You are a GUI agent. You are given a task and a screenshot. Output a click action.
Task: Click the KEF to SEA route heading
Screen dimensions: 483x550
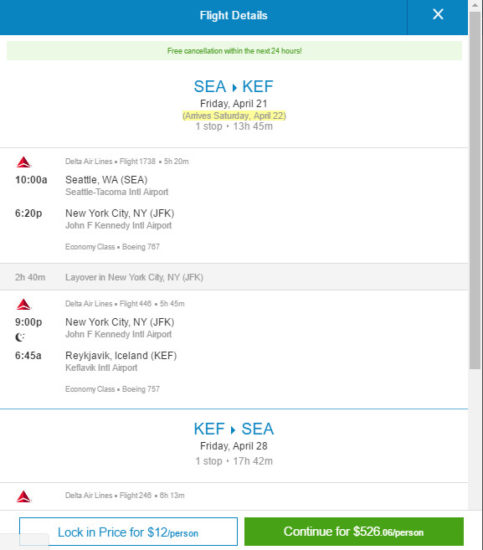234,429
